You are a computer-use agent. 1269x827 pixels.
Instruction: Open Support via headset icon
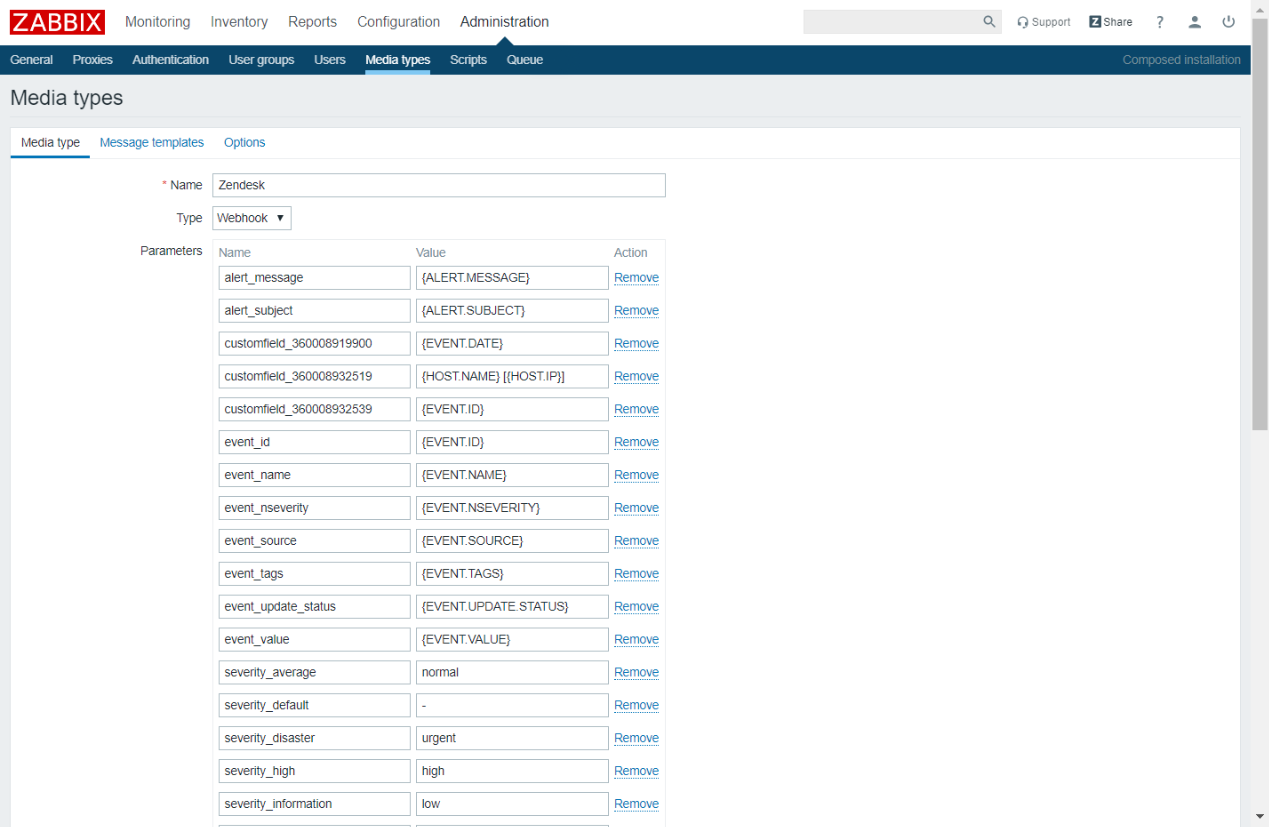(x=1023, y=22)
